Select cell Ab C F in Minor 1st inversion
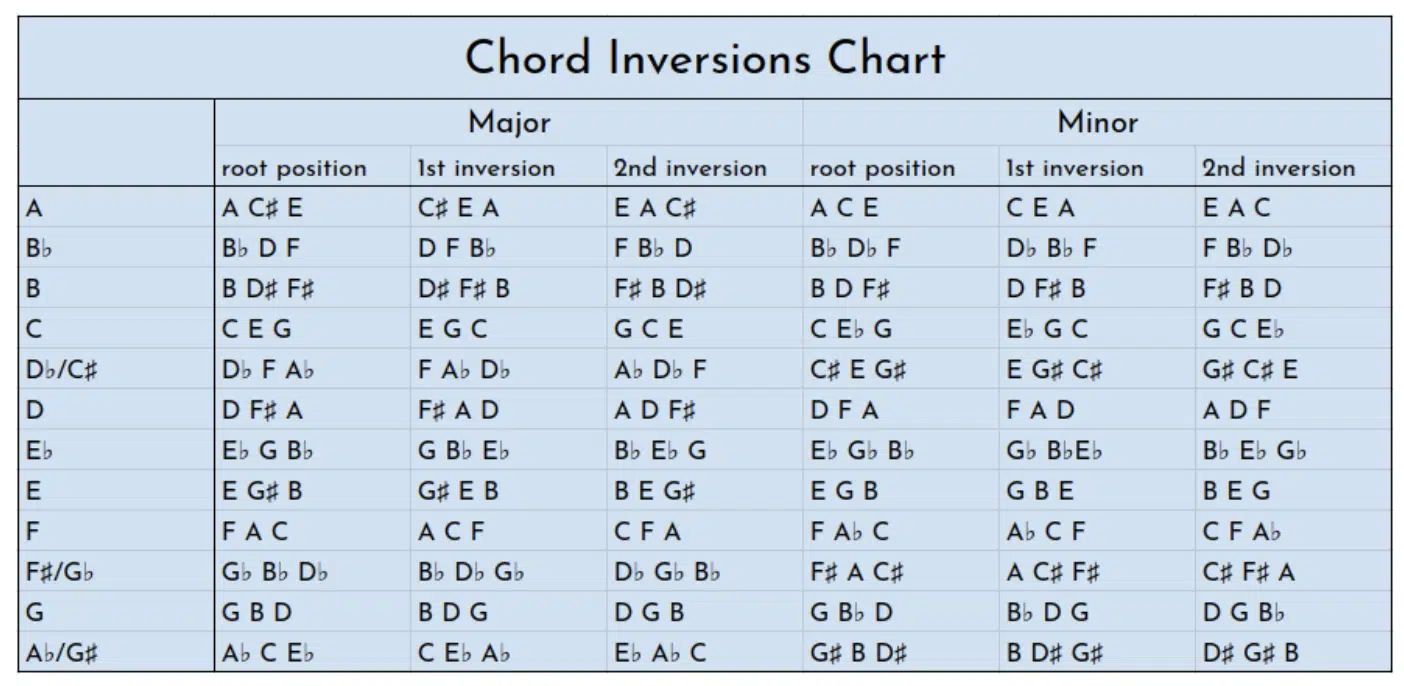The width and height of the screenshot is (1404, 686). [x=1045, y=532]
